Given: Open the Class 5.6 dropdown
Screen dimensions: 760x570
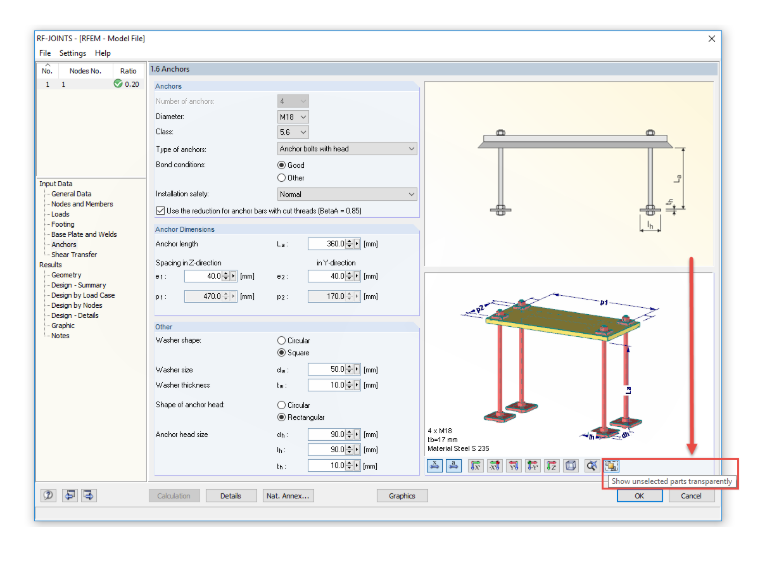Looking at the screenshot, I should (x=293, y=132).
